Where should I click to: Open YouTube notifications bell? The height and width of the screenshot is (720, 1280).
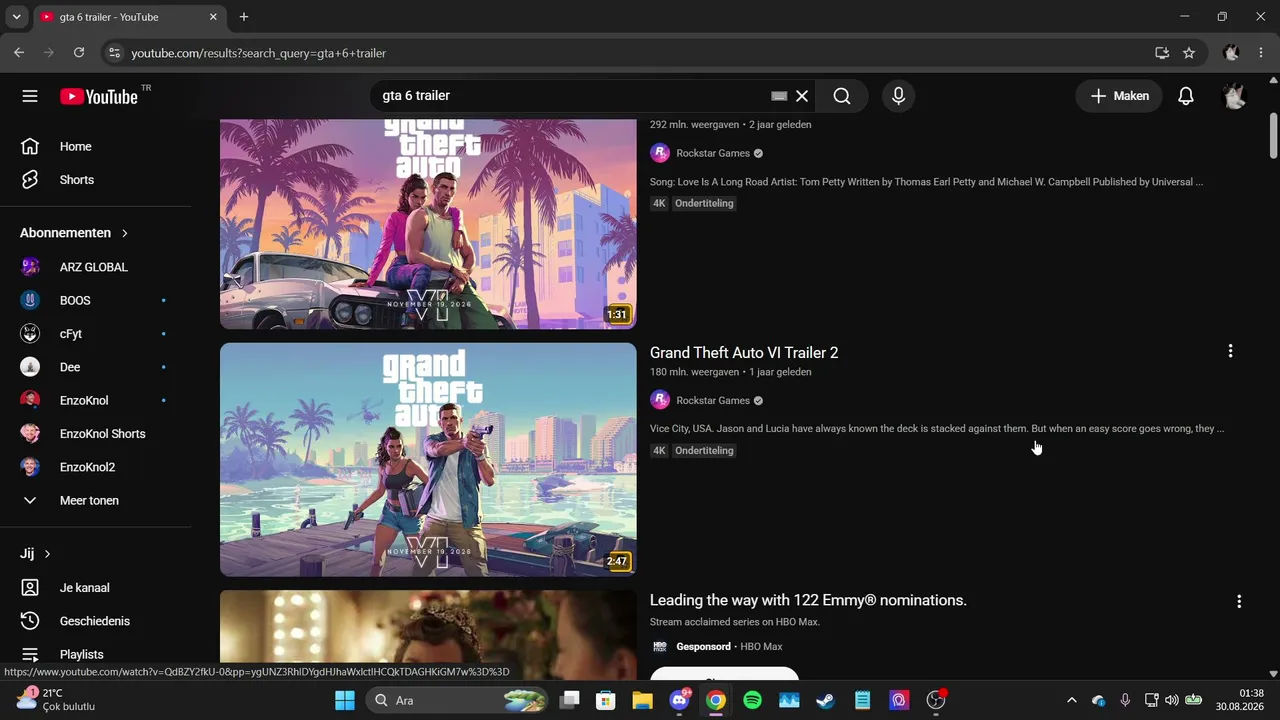pos(1186,96)
